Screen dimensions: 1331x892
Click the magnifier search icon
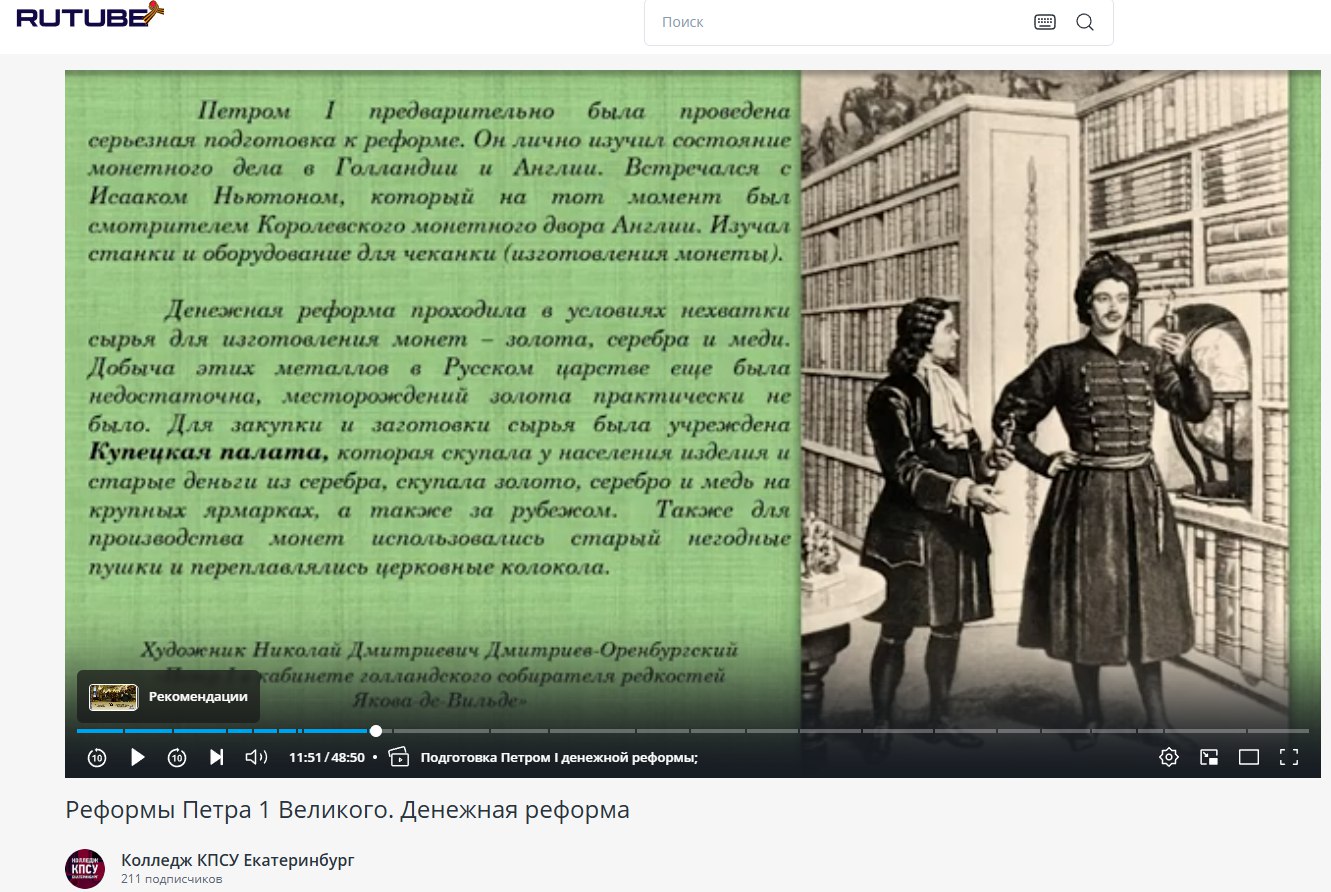point(1085,22)
